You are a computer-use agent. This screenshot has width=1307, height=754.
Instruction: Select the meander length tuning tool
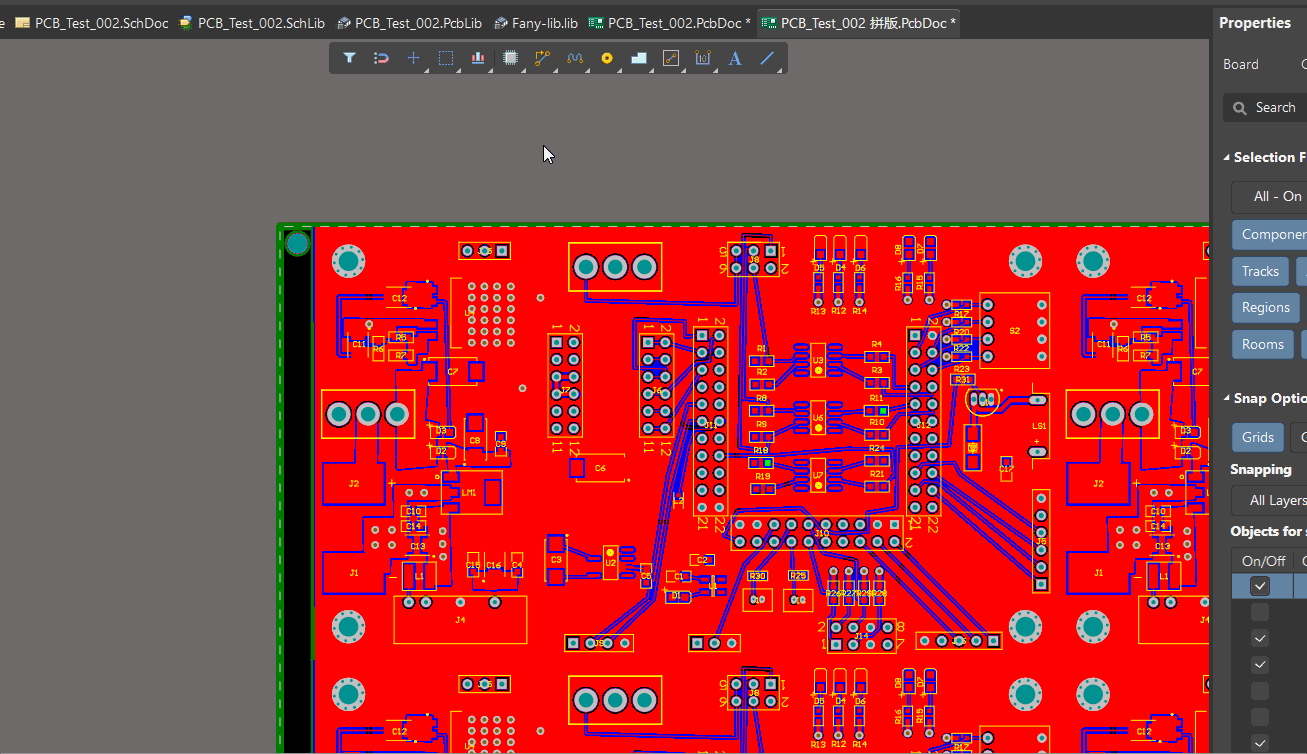574,58
